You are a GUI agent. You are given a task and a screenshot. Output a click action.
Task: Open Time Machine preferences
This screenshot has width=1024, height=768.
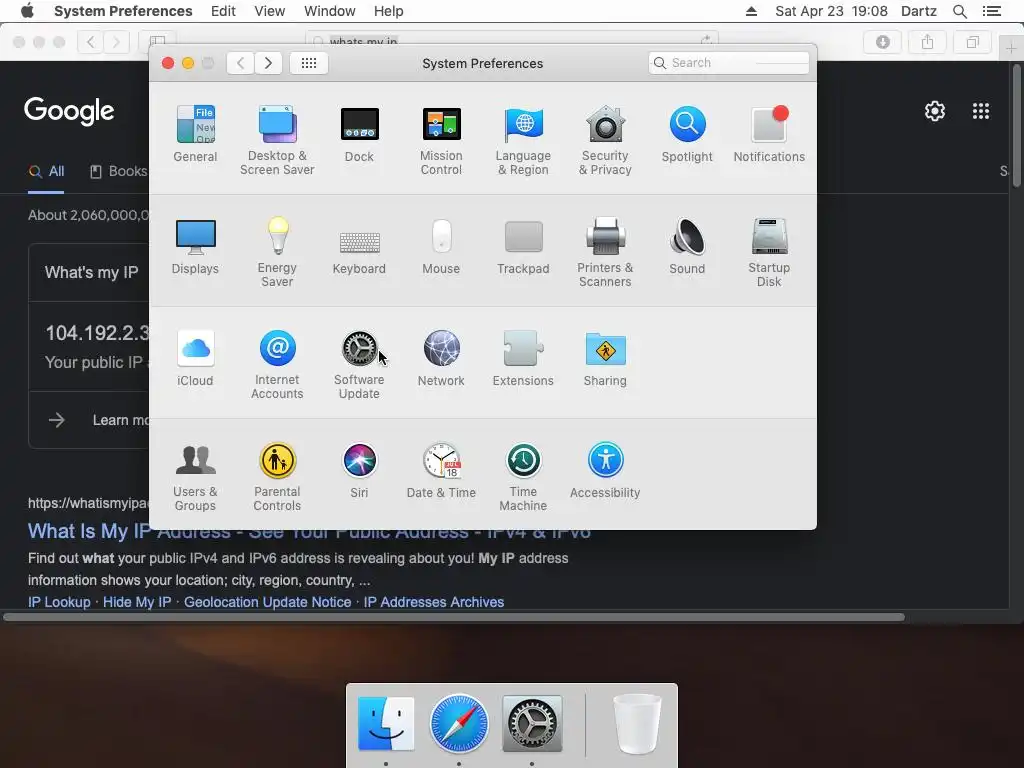point(523,477)
